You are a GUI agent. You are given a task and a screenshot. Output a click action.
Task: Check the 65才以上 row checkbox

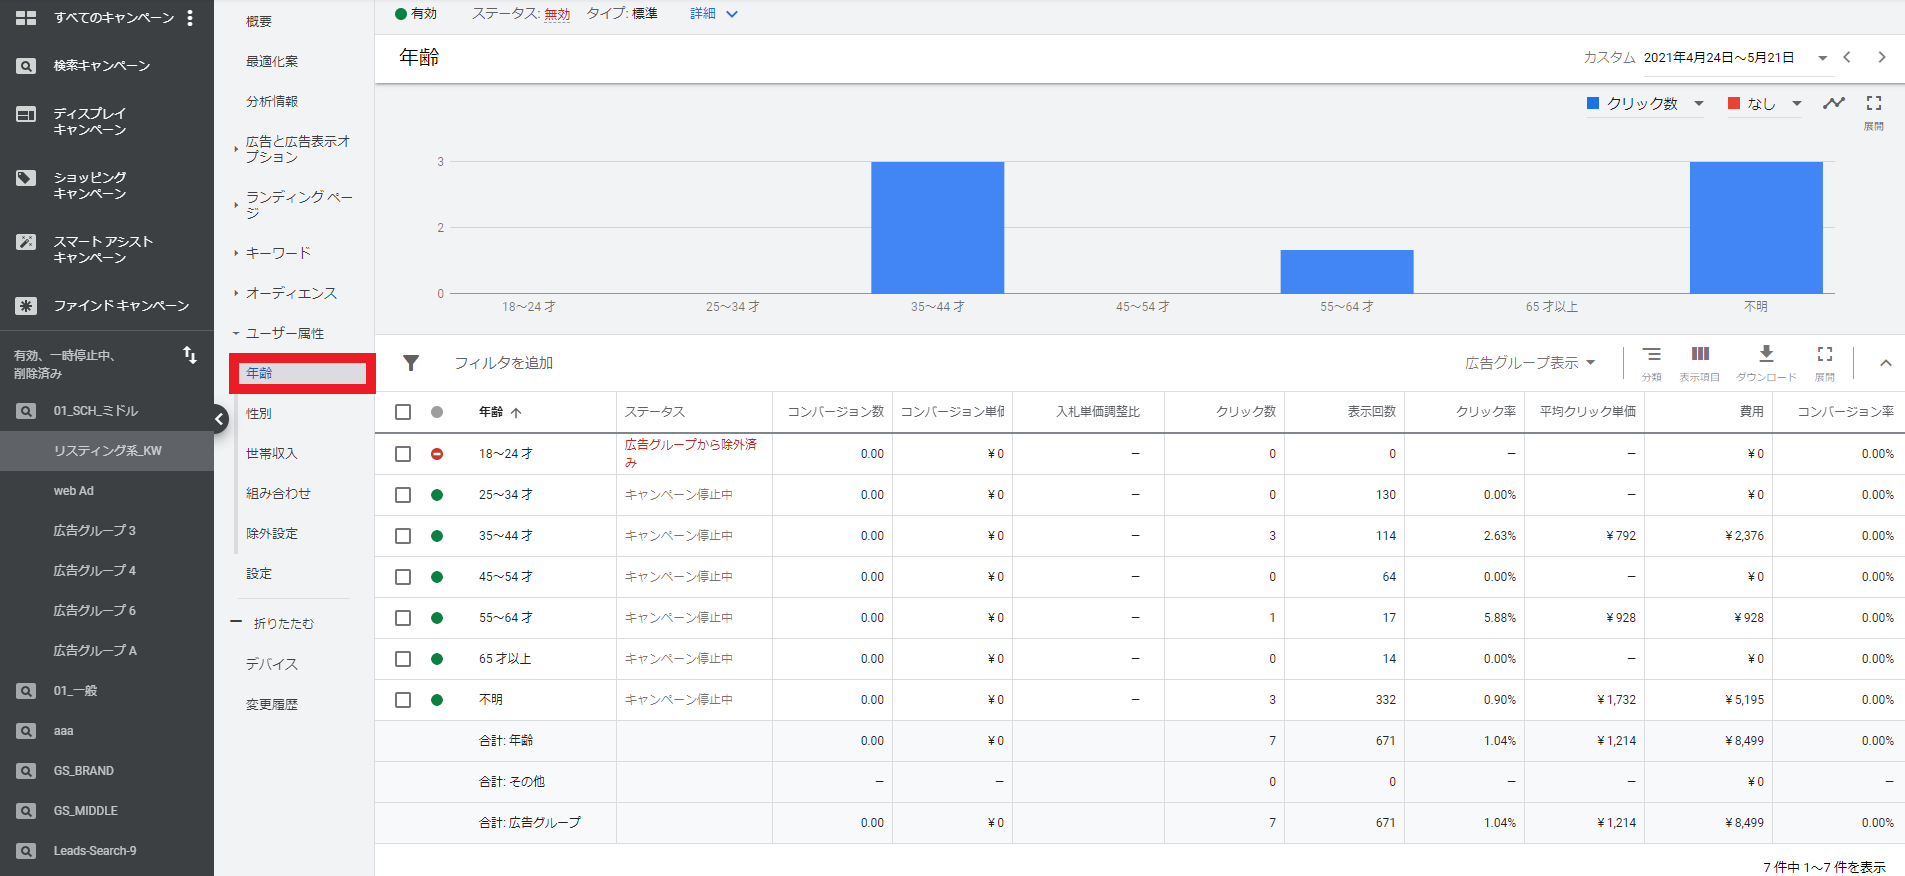tap(403, 659)
